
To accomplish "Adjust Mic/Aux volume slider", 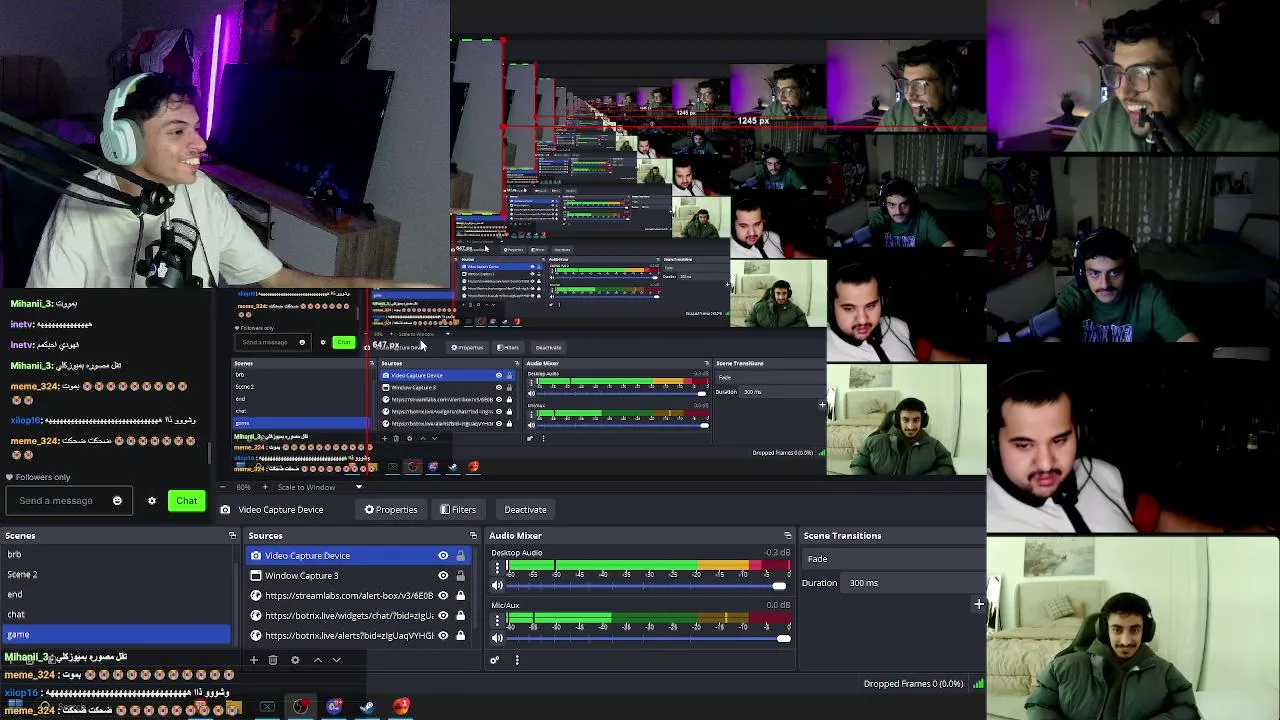I will tap(647, 638).
